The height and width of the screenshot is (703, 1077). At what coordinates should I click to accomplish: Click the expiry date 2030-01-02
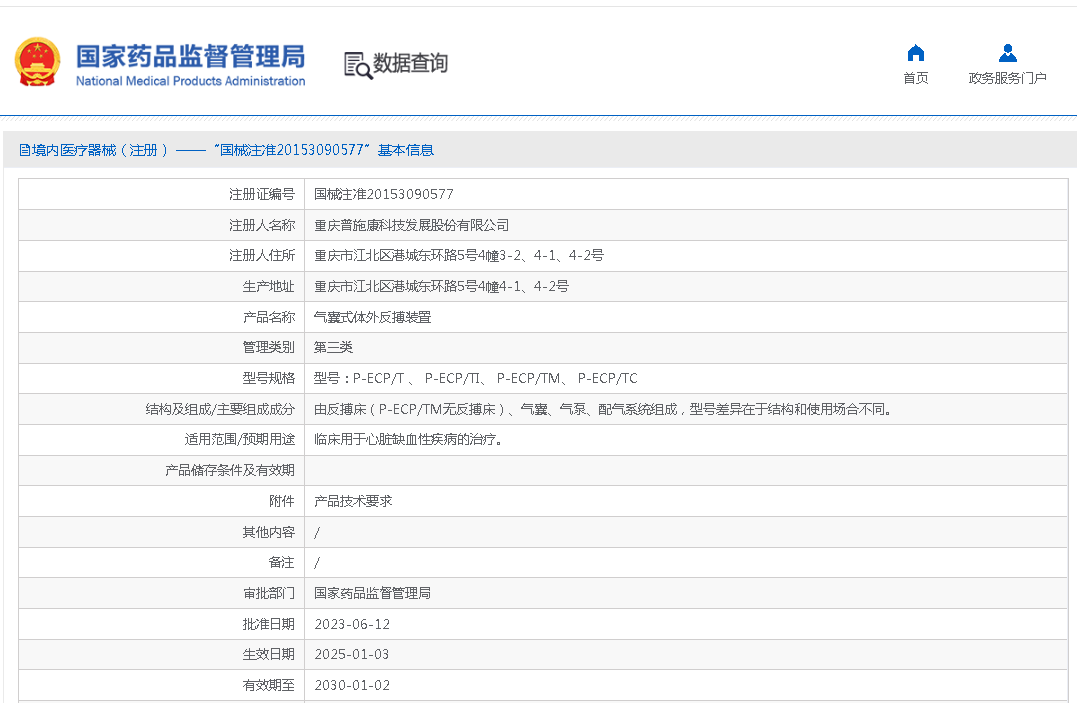pyautogui.click(x=352, y=685)
